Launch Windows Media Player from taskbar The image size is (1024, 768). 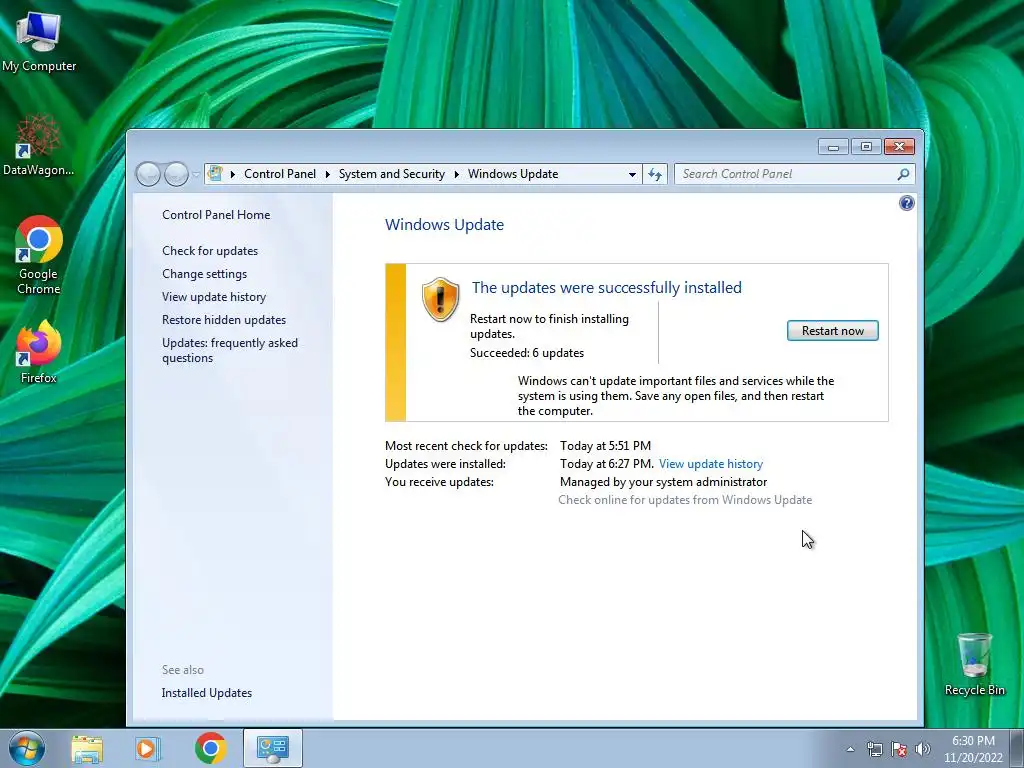[148, 748]
